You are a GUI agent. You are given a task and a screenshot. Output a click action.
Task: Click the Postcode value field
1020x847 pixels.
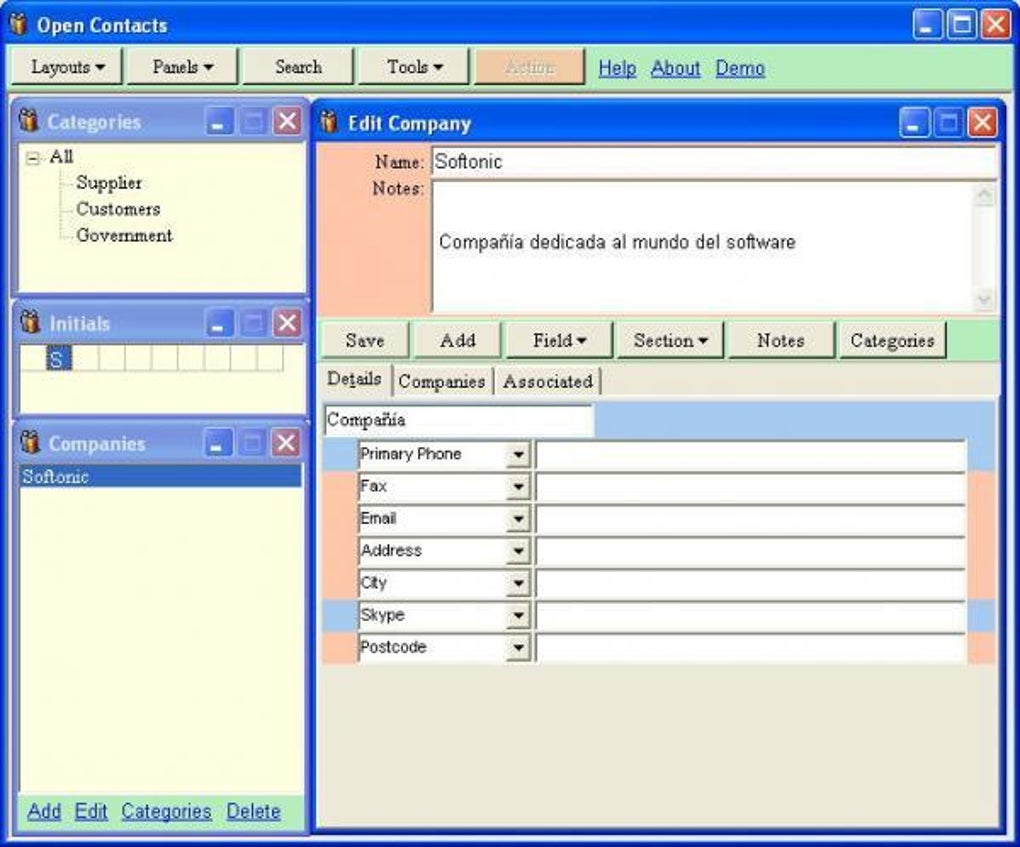click(x=751, y=648)
